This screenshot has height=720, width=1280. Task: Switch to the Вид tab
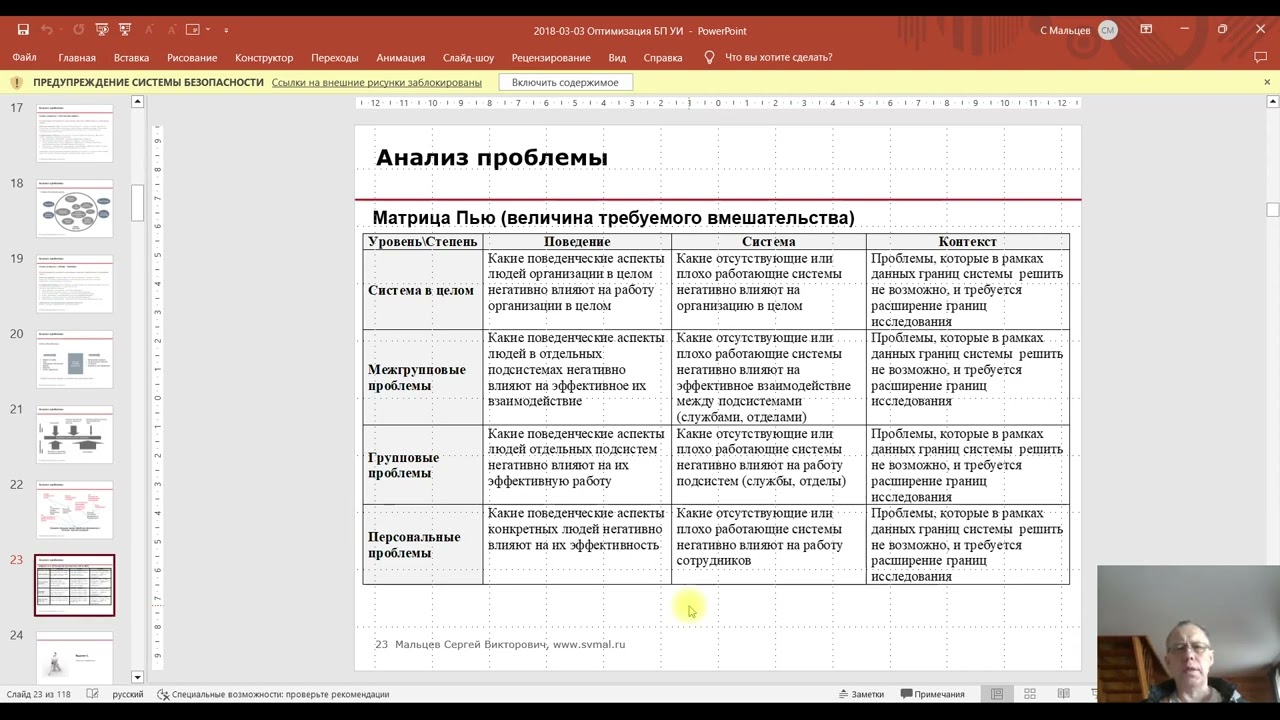pyautogui.click(x=617, y=58)
